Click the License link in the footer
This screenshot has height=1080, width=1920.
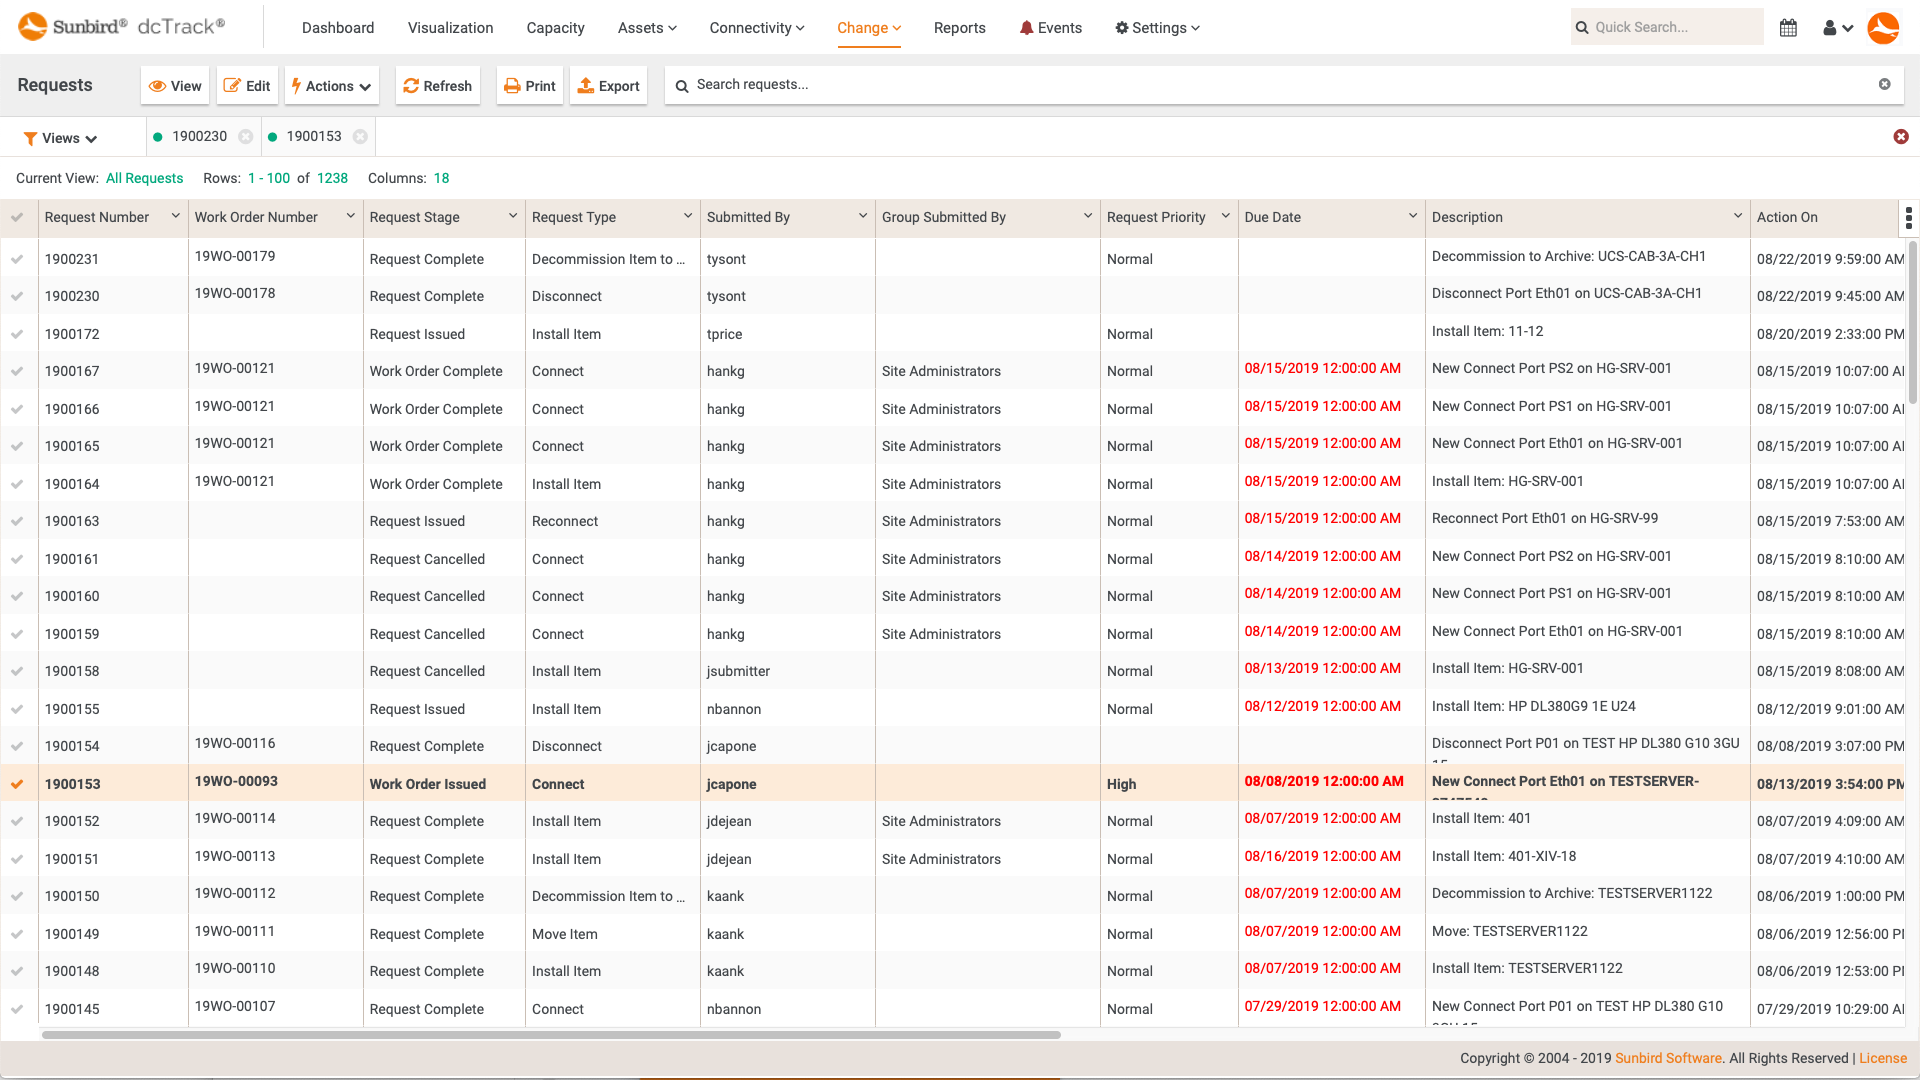click(x=1882, y=1057)
